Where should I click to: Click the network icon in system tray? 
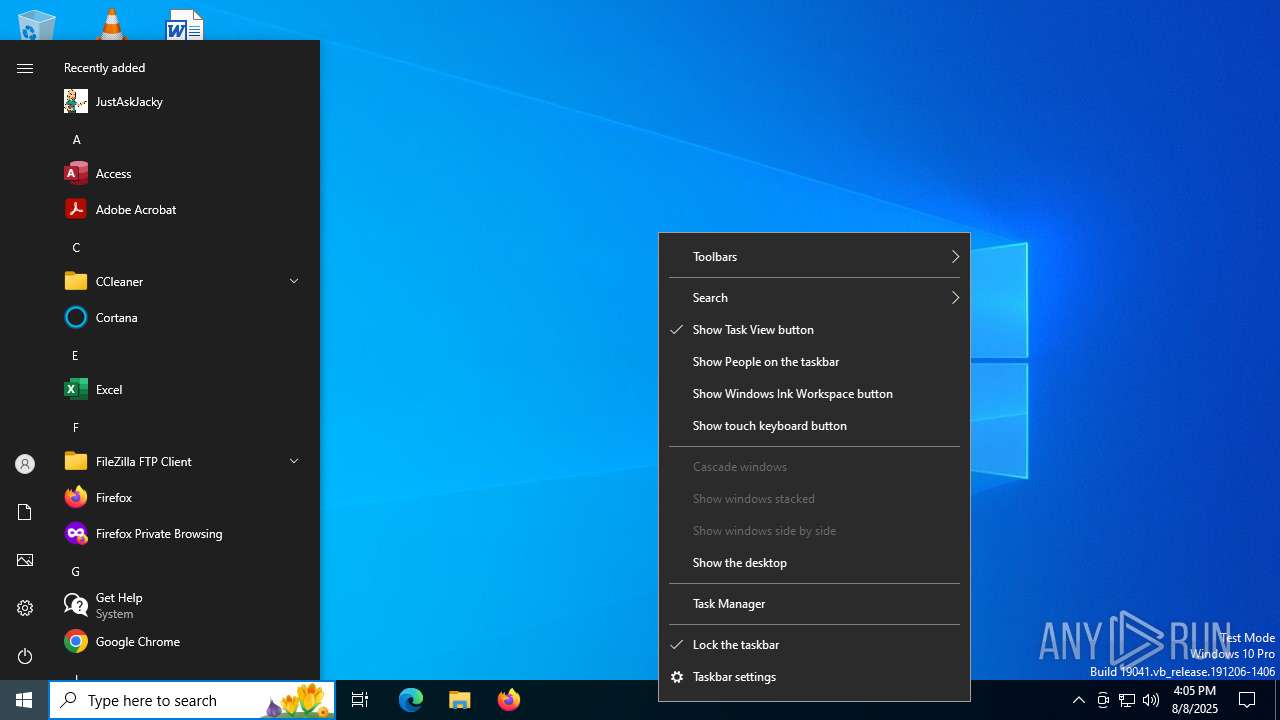point(1127,700)
